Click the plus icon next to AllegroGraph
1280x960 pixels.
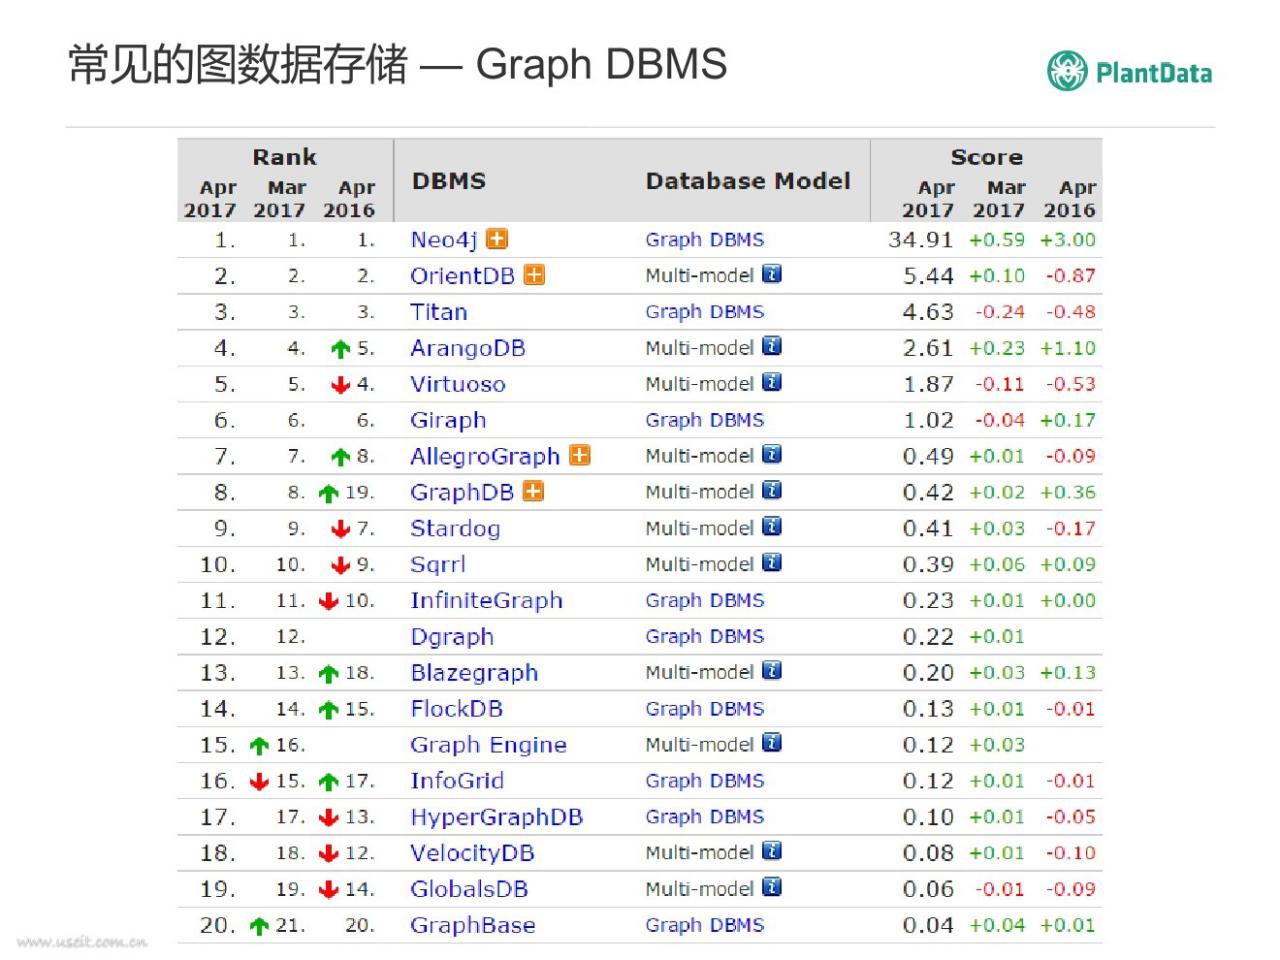(580, 455)
